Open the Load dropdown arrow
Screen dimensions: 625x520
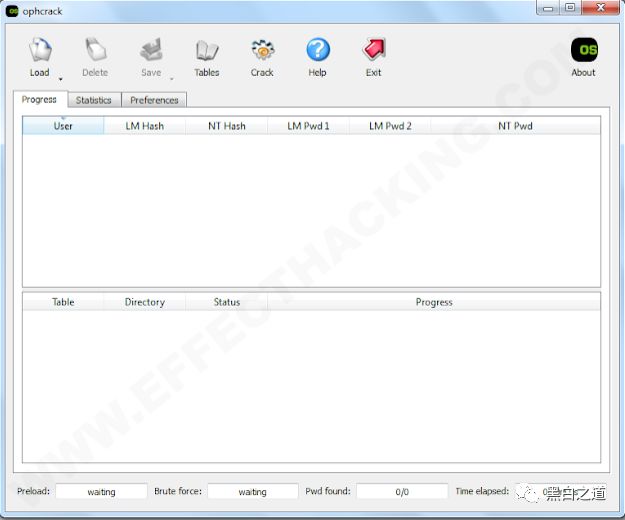61,79
